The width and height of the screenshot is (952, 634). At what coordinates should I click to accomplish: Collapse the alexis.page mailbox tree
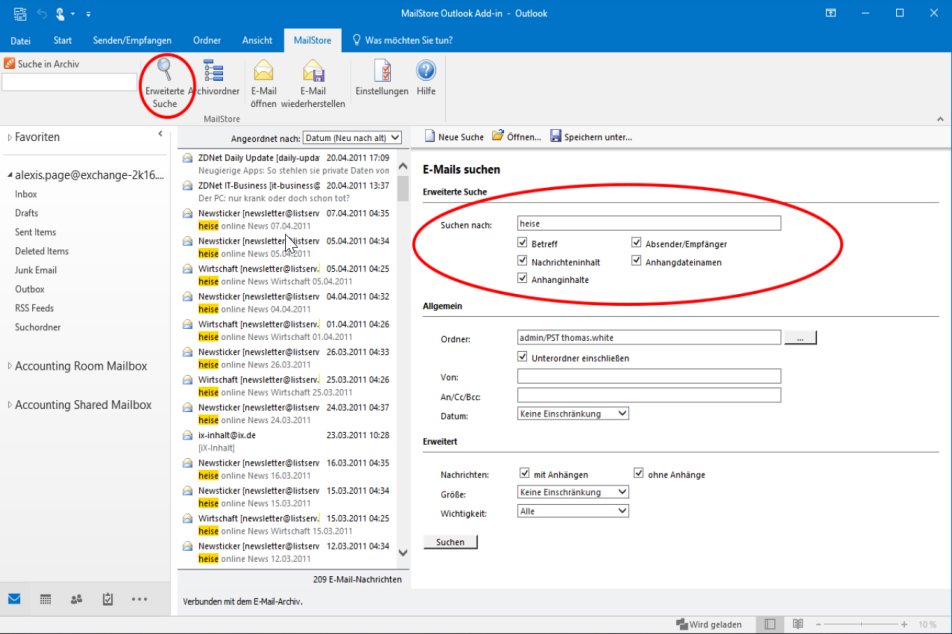coord(10,175)
